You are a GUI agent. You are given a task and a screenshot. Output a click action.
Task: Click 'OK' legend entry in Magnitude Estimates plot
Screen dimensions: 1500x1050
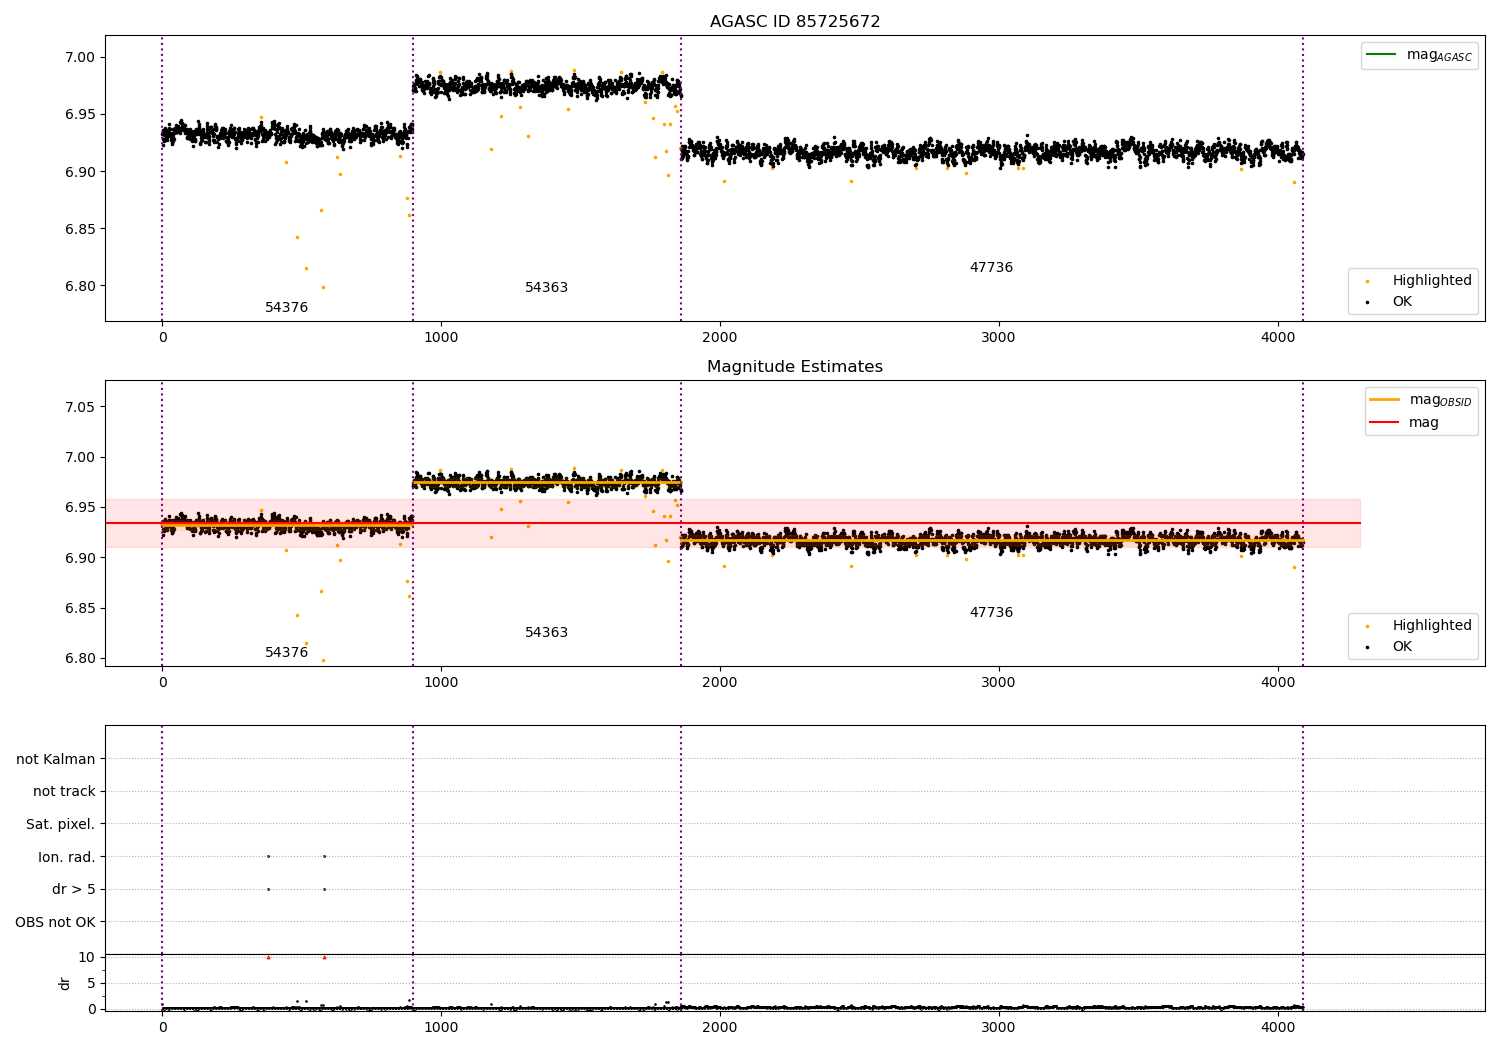[1390, 647]
